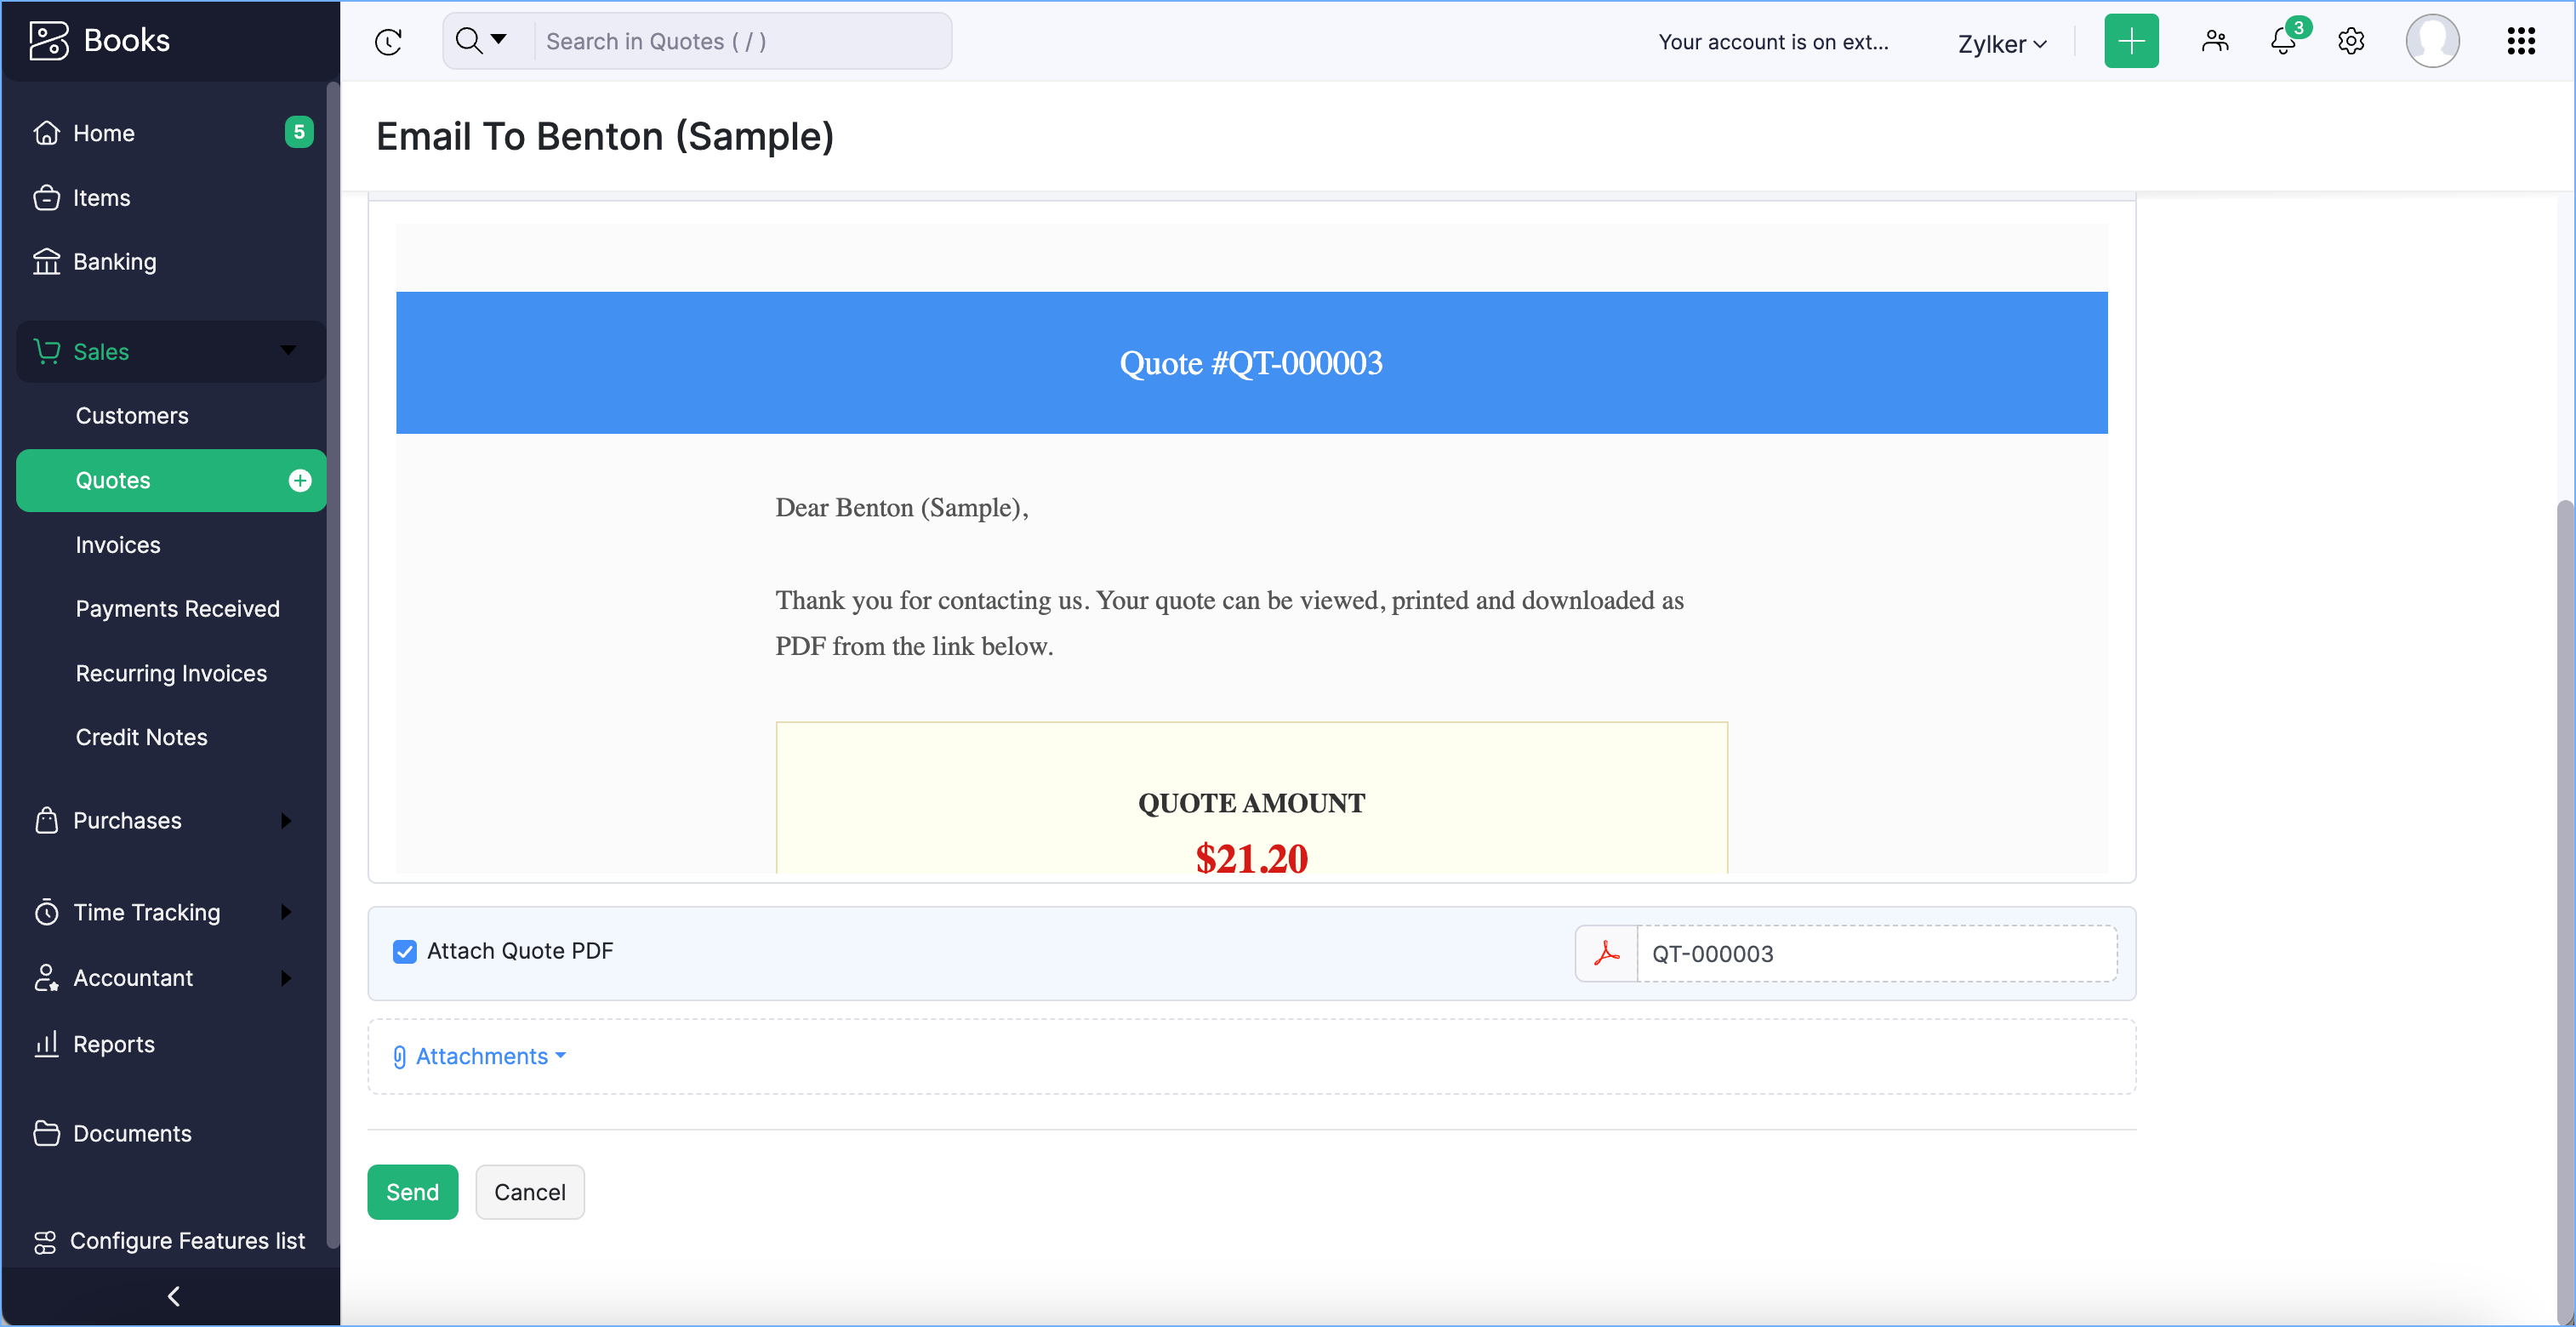The height and width of the screenshot is (1327, 2576).
Task: Open the referrals people icon
Action: click(2215, 41)
